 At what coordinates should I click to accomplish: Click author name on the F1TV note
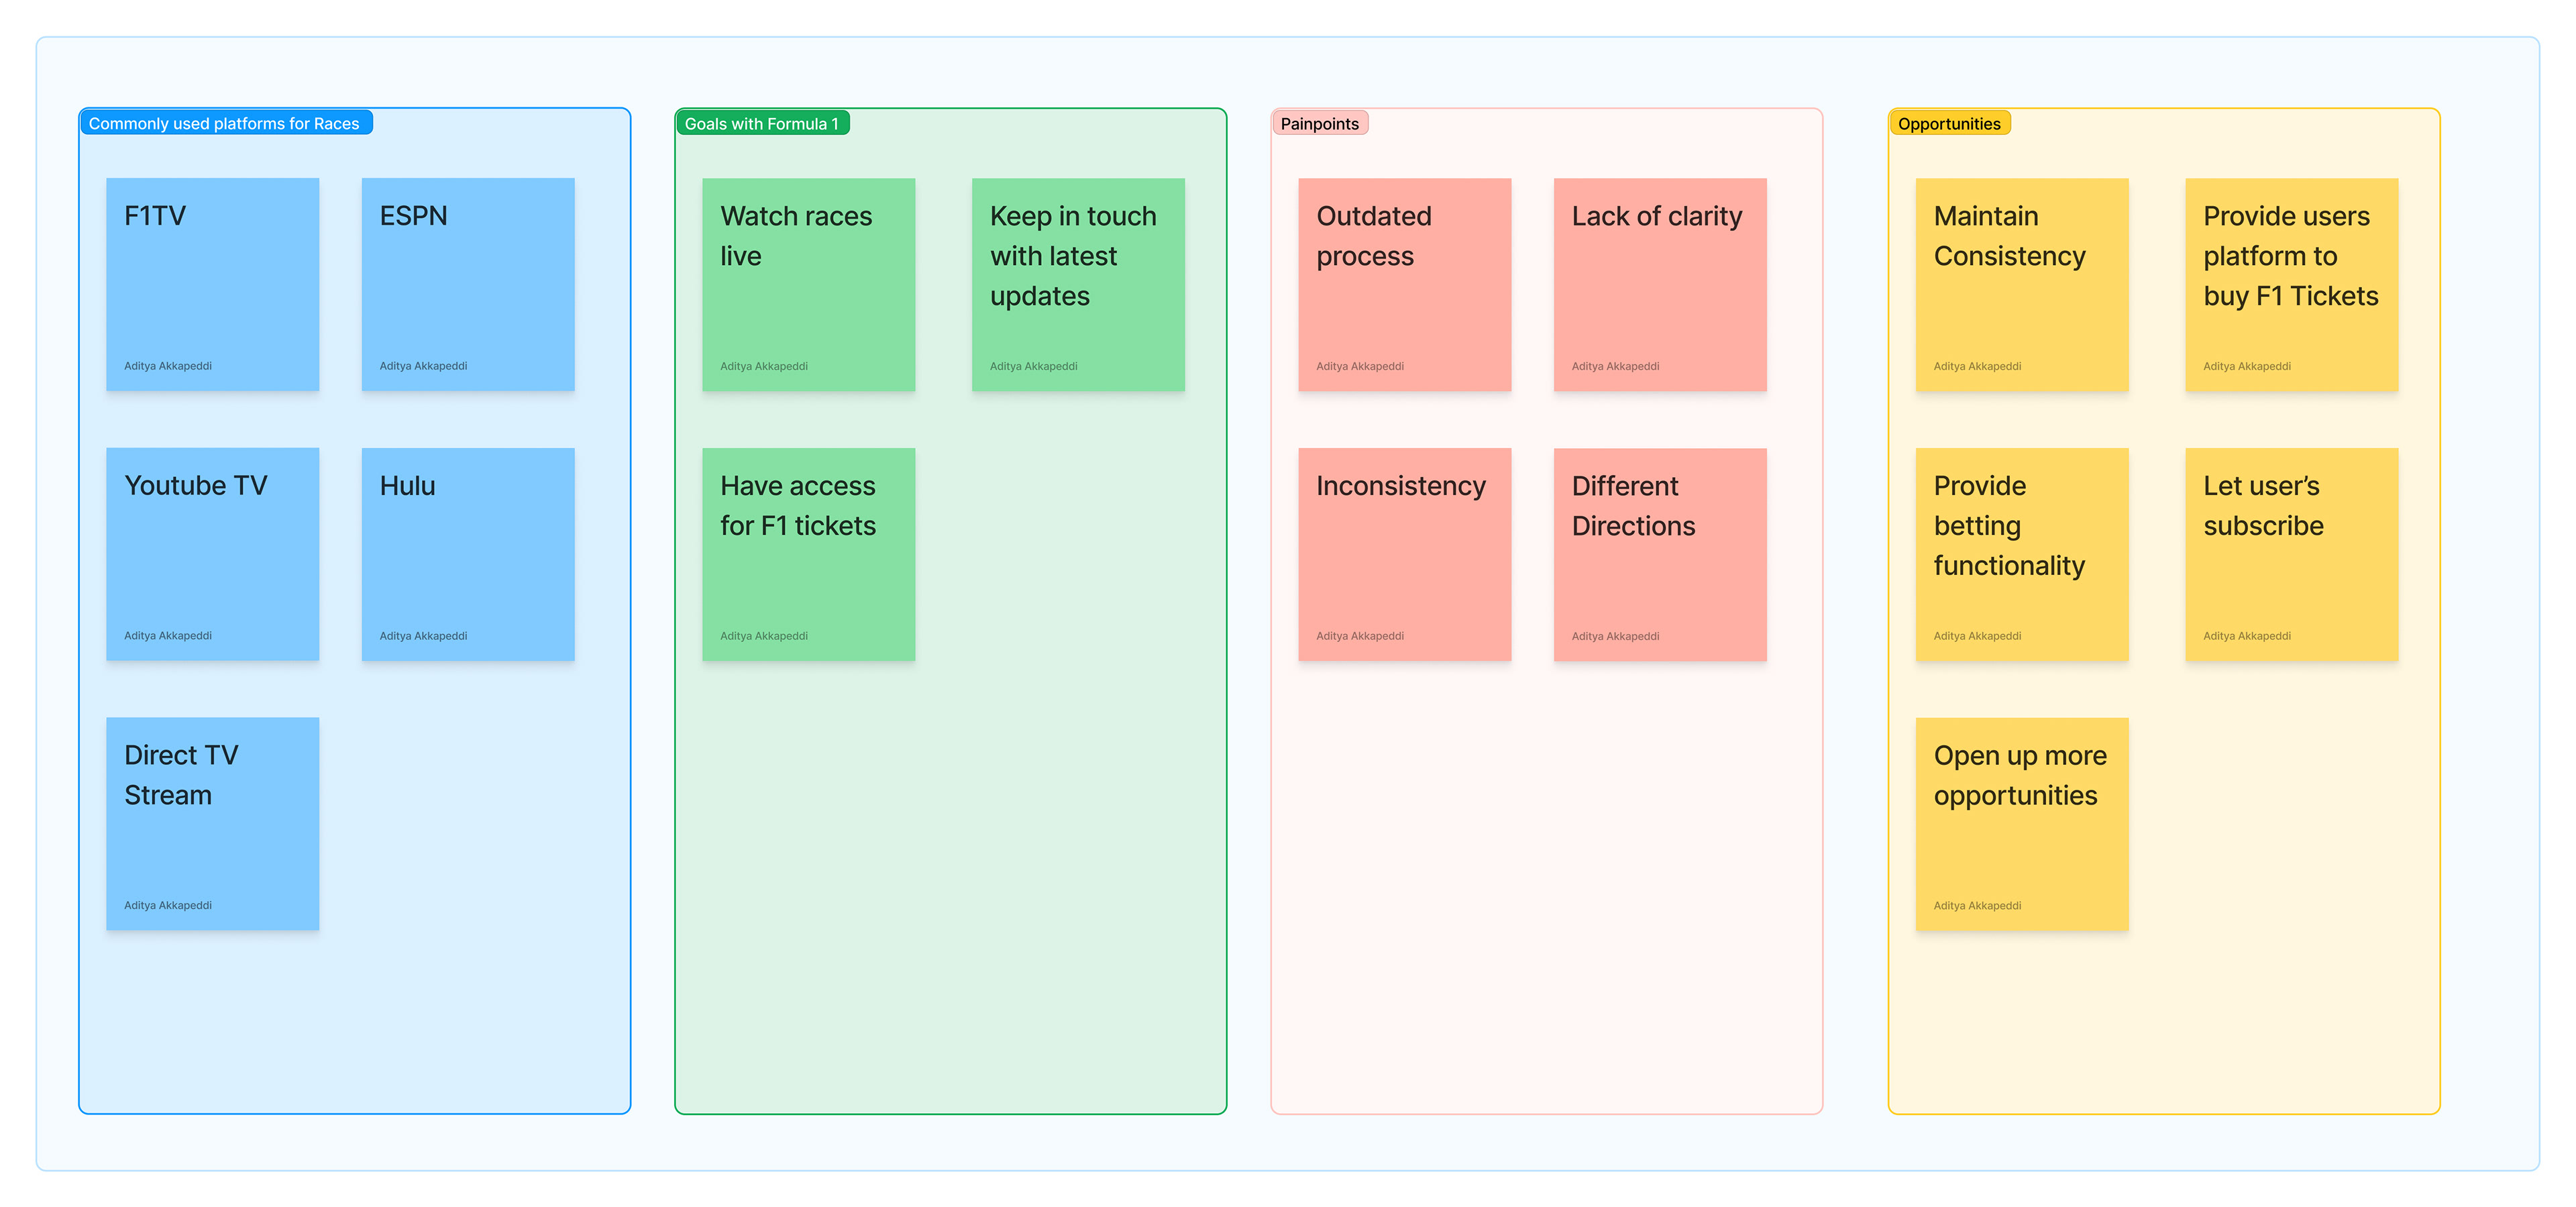[x=168, y=366]
